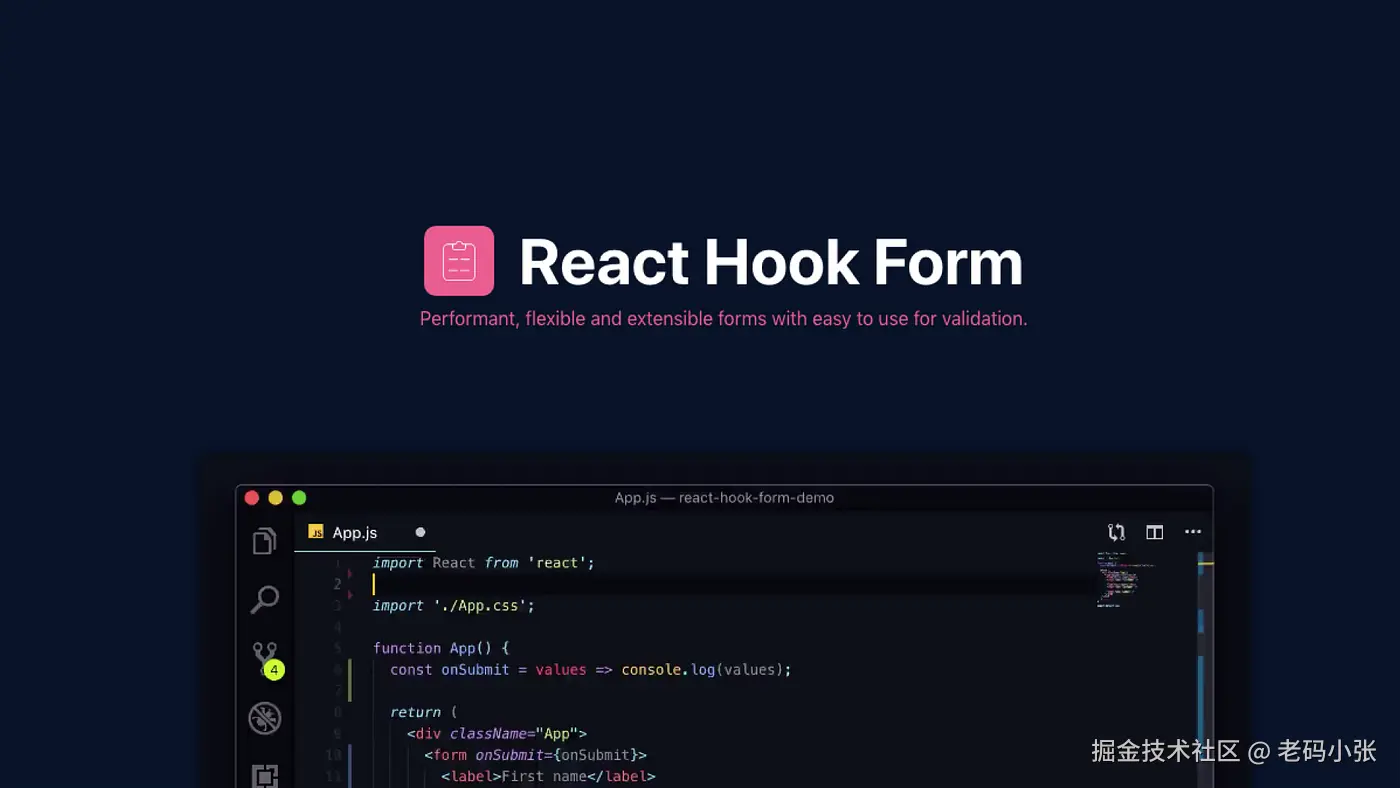1400x788 pixels.
Task: Click the pink React Hook Form logo
Action: pos(459,261)
